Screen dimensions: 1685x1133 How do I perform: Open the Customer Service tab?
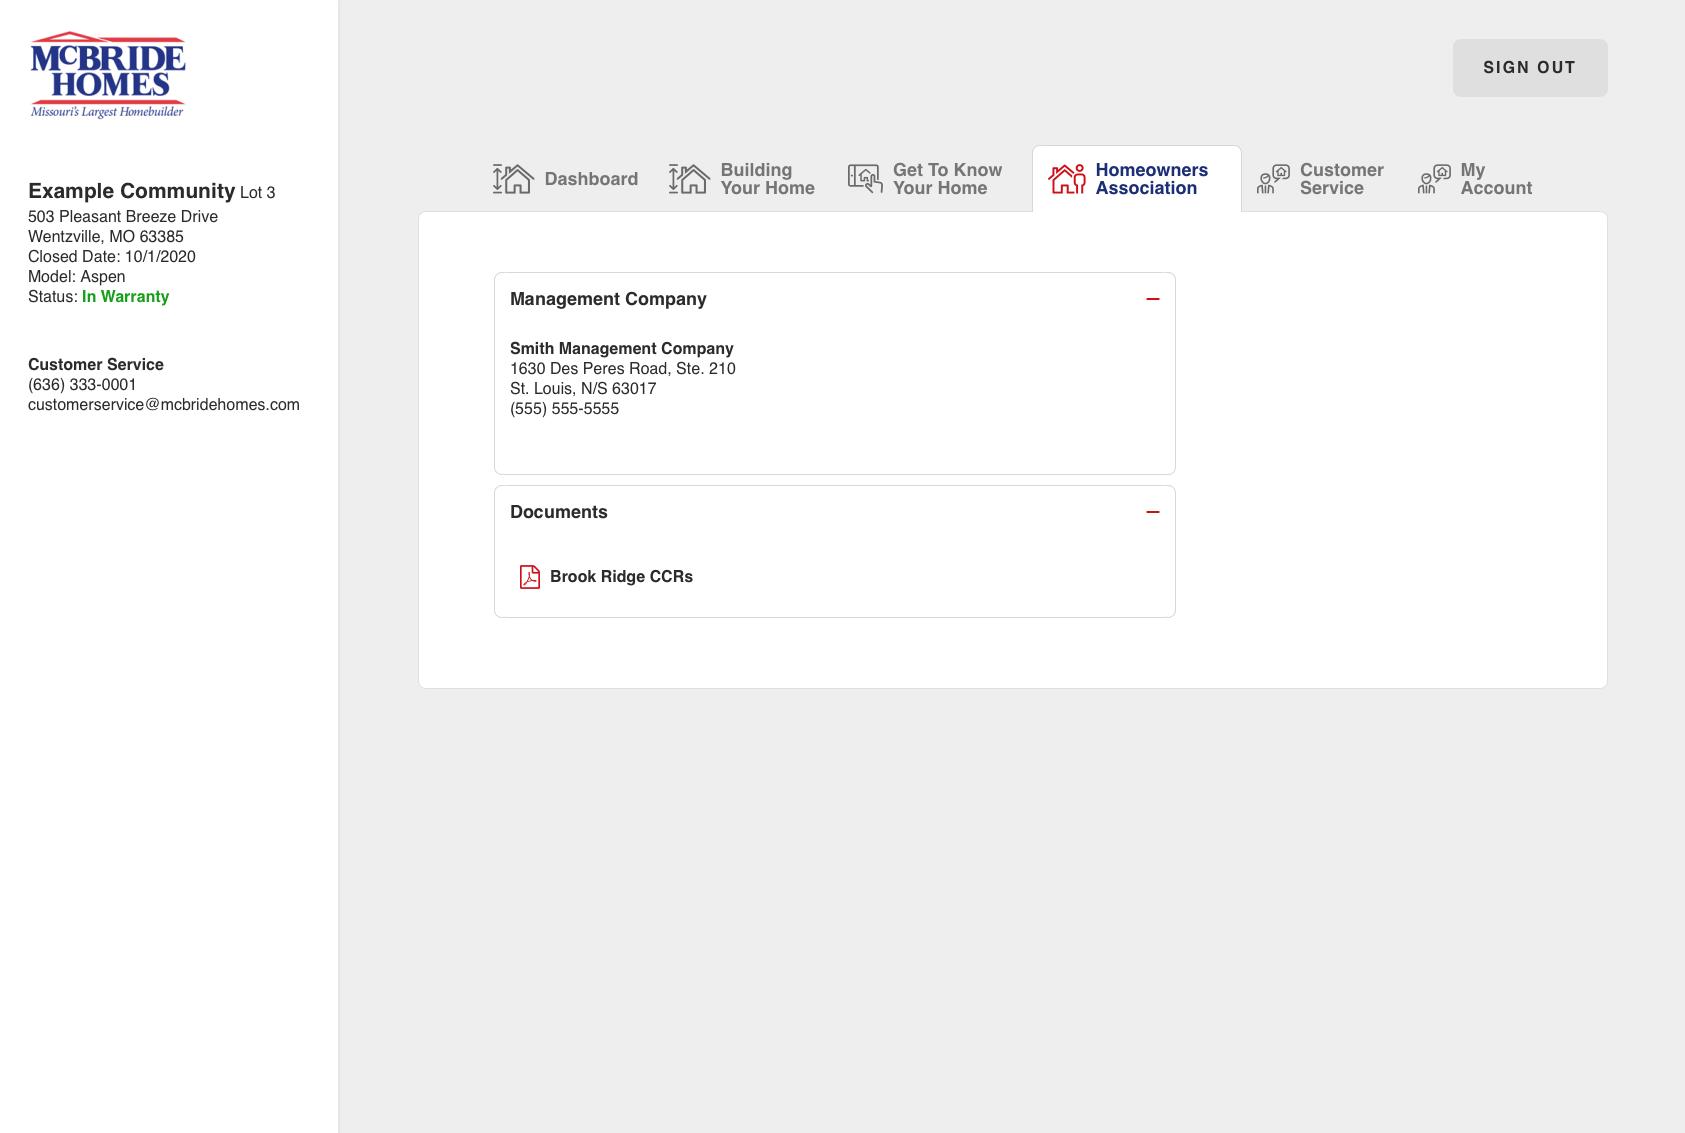point(1340,178)
